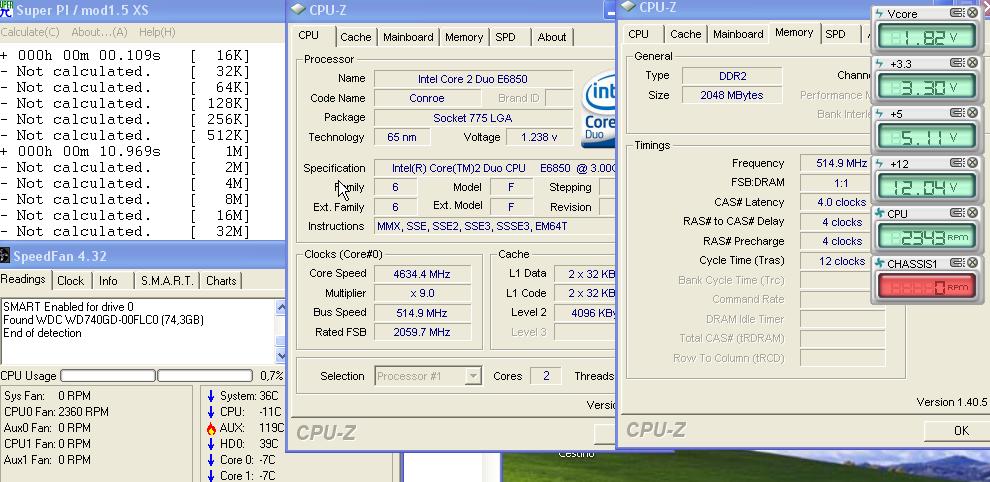990x482 pixels.
Task: Open the Processor #1 selection dropdown
Action: click(x=472, y=377)
